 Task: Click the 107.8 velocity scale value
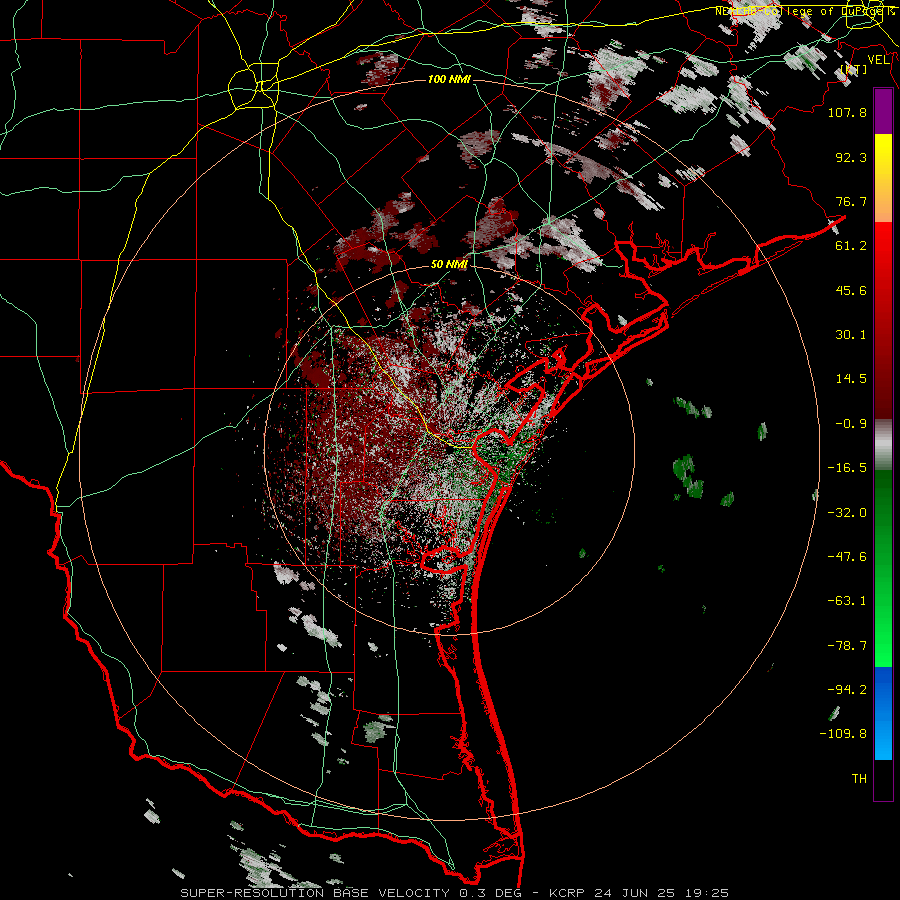(x=847, y=112)
